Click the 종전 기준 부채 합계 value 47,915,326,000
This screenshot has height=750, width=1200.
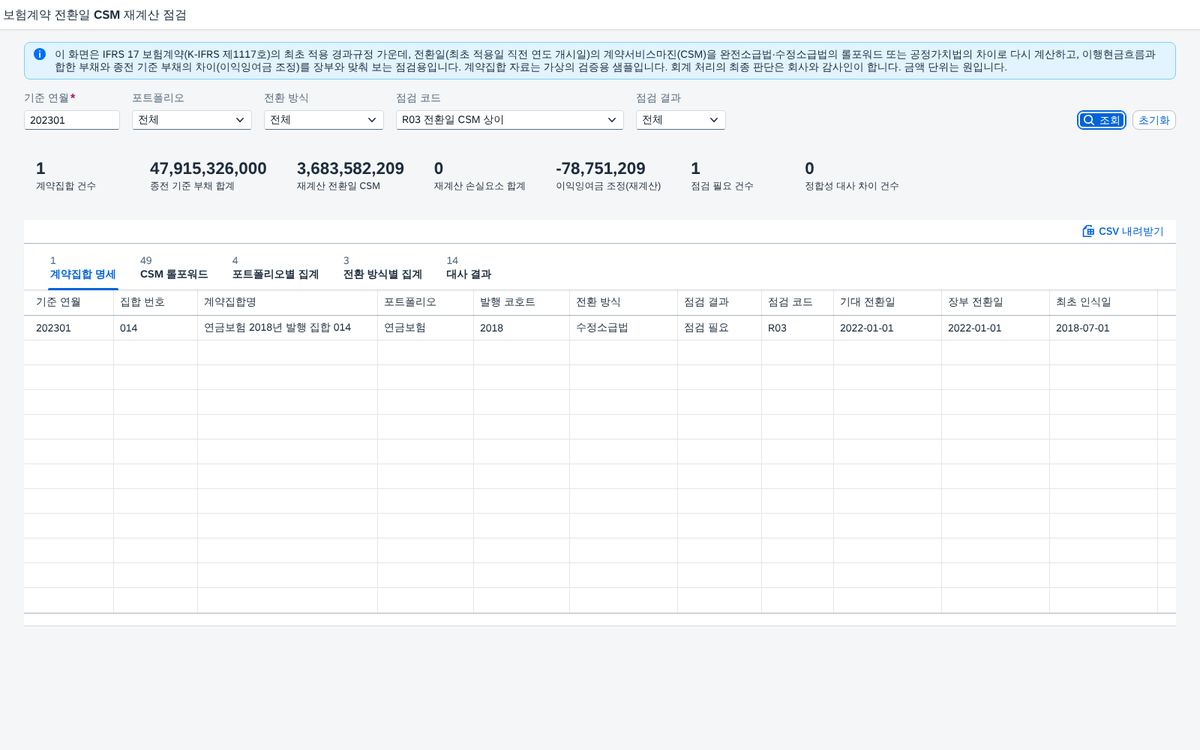click(x=208, y=168)
